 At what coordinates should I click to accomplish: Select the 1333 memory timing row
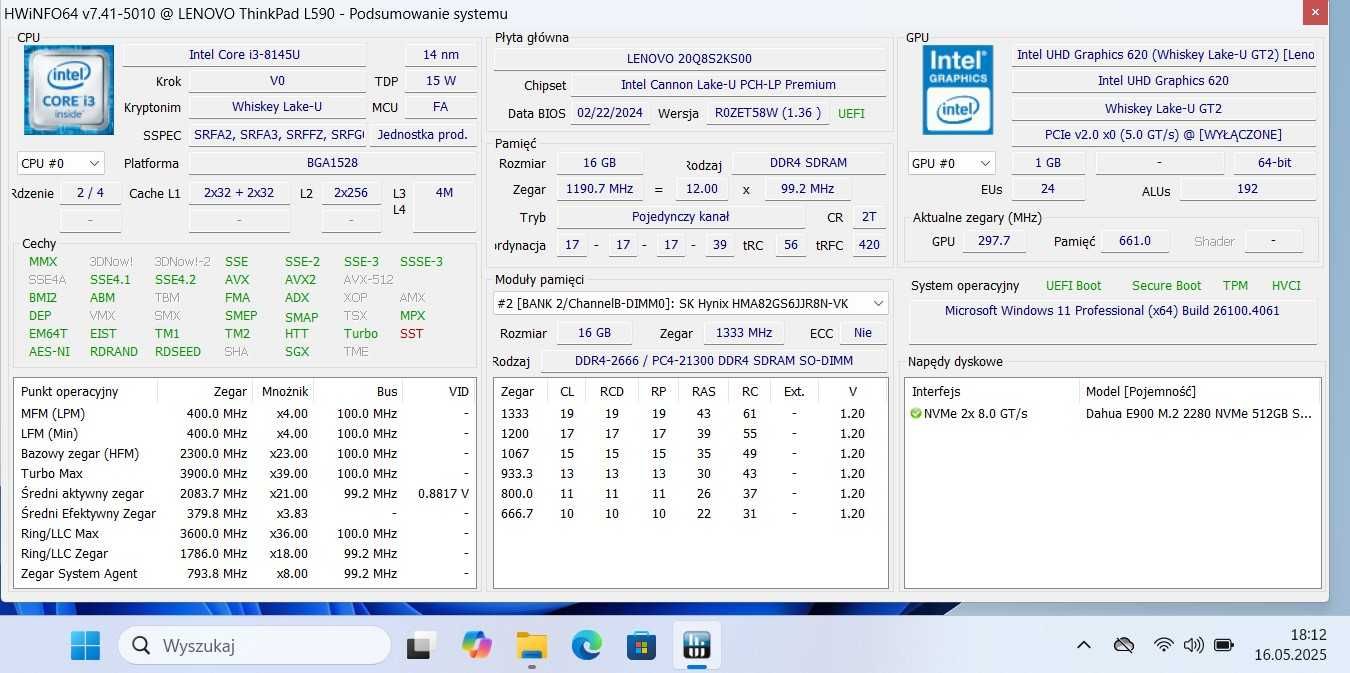[690, 414]
